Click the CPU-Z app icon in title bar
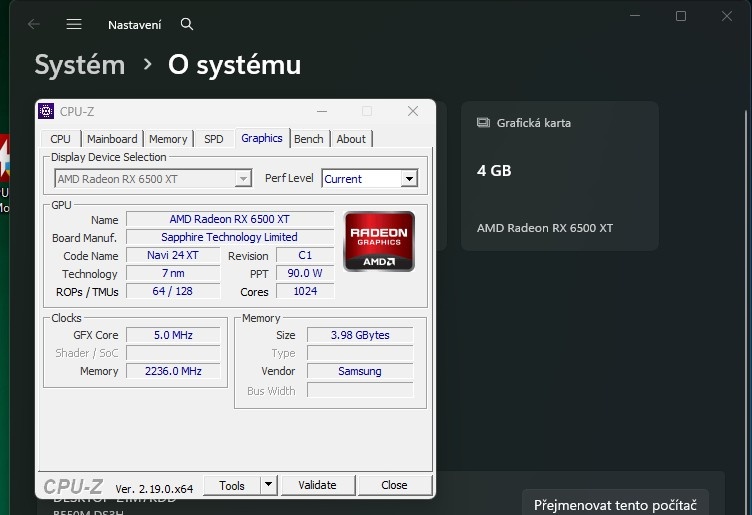The image size is (752, 515). click(46, 111)
